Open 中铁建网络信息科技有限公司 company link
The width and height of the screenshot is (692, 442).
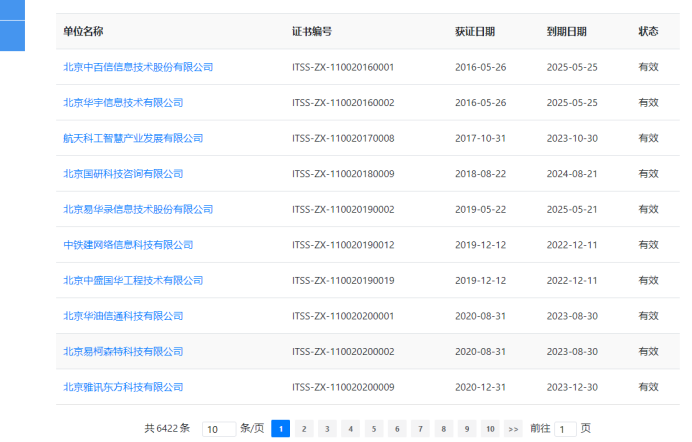coord(128,245)
